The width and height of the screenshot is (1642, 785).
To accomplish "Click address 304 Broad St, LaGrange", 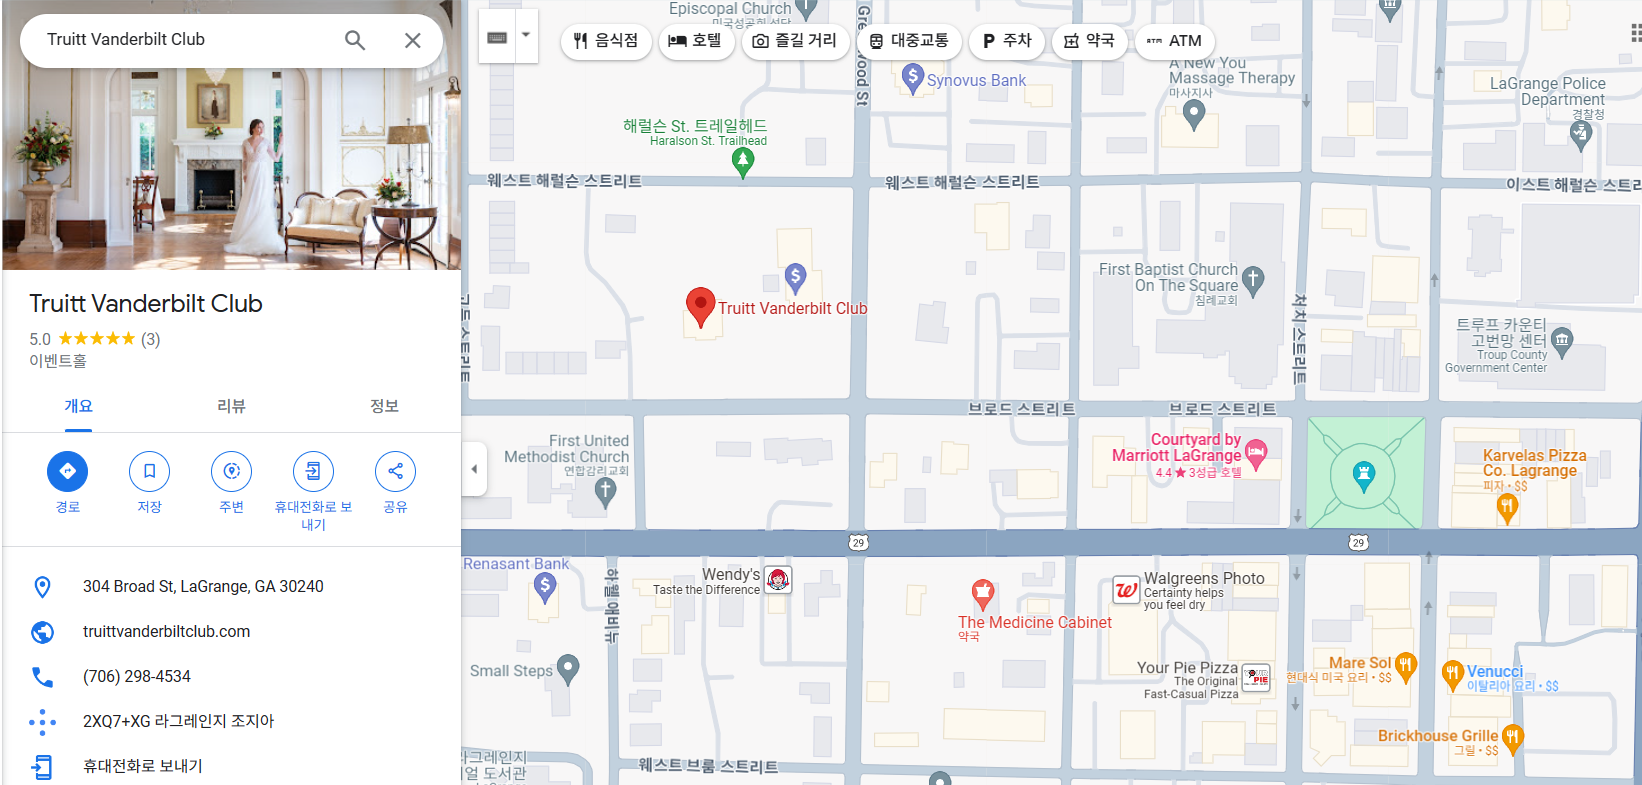I will 203,587.
